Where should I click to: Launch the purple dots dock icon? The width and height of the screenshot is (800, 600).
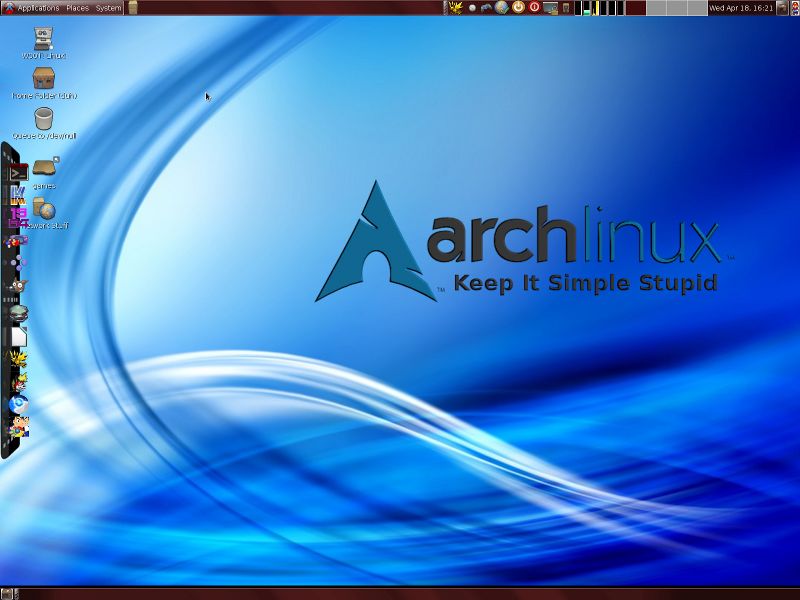(x=18, y=263)
